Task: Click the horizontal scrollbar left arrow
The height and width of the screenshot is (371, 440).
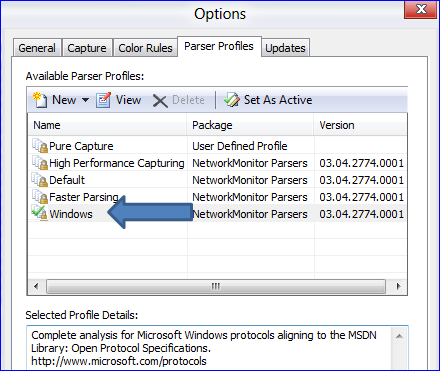Action: click(36, 286)
